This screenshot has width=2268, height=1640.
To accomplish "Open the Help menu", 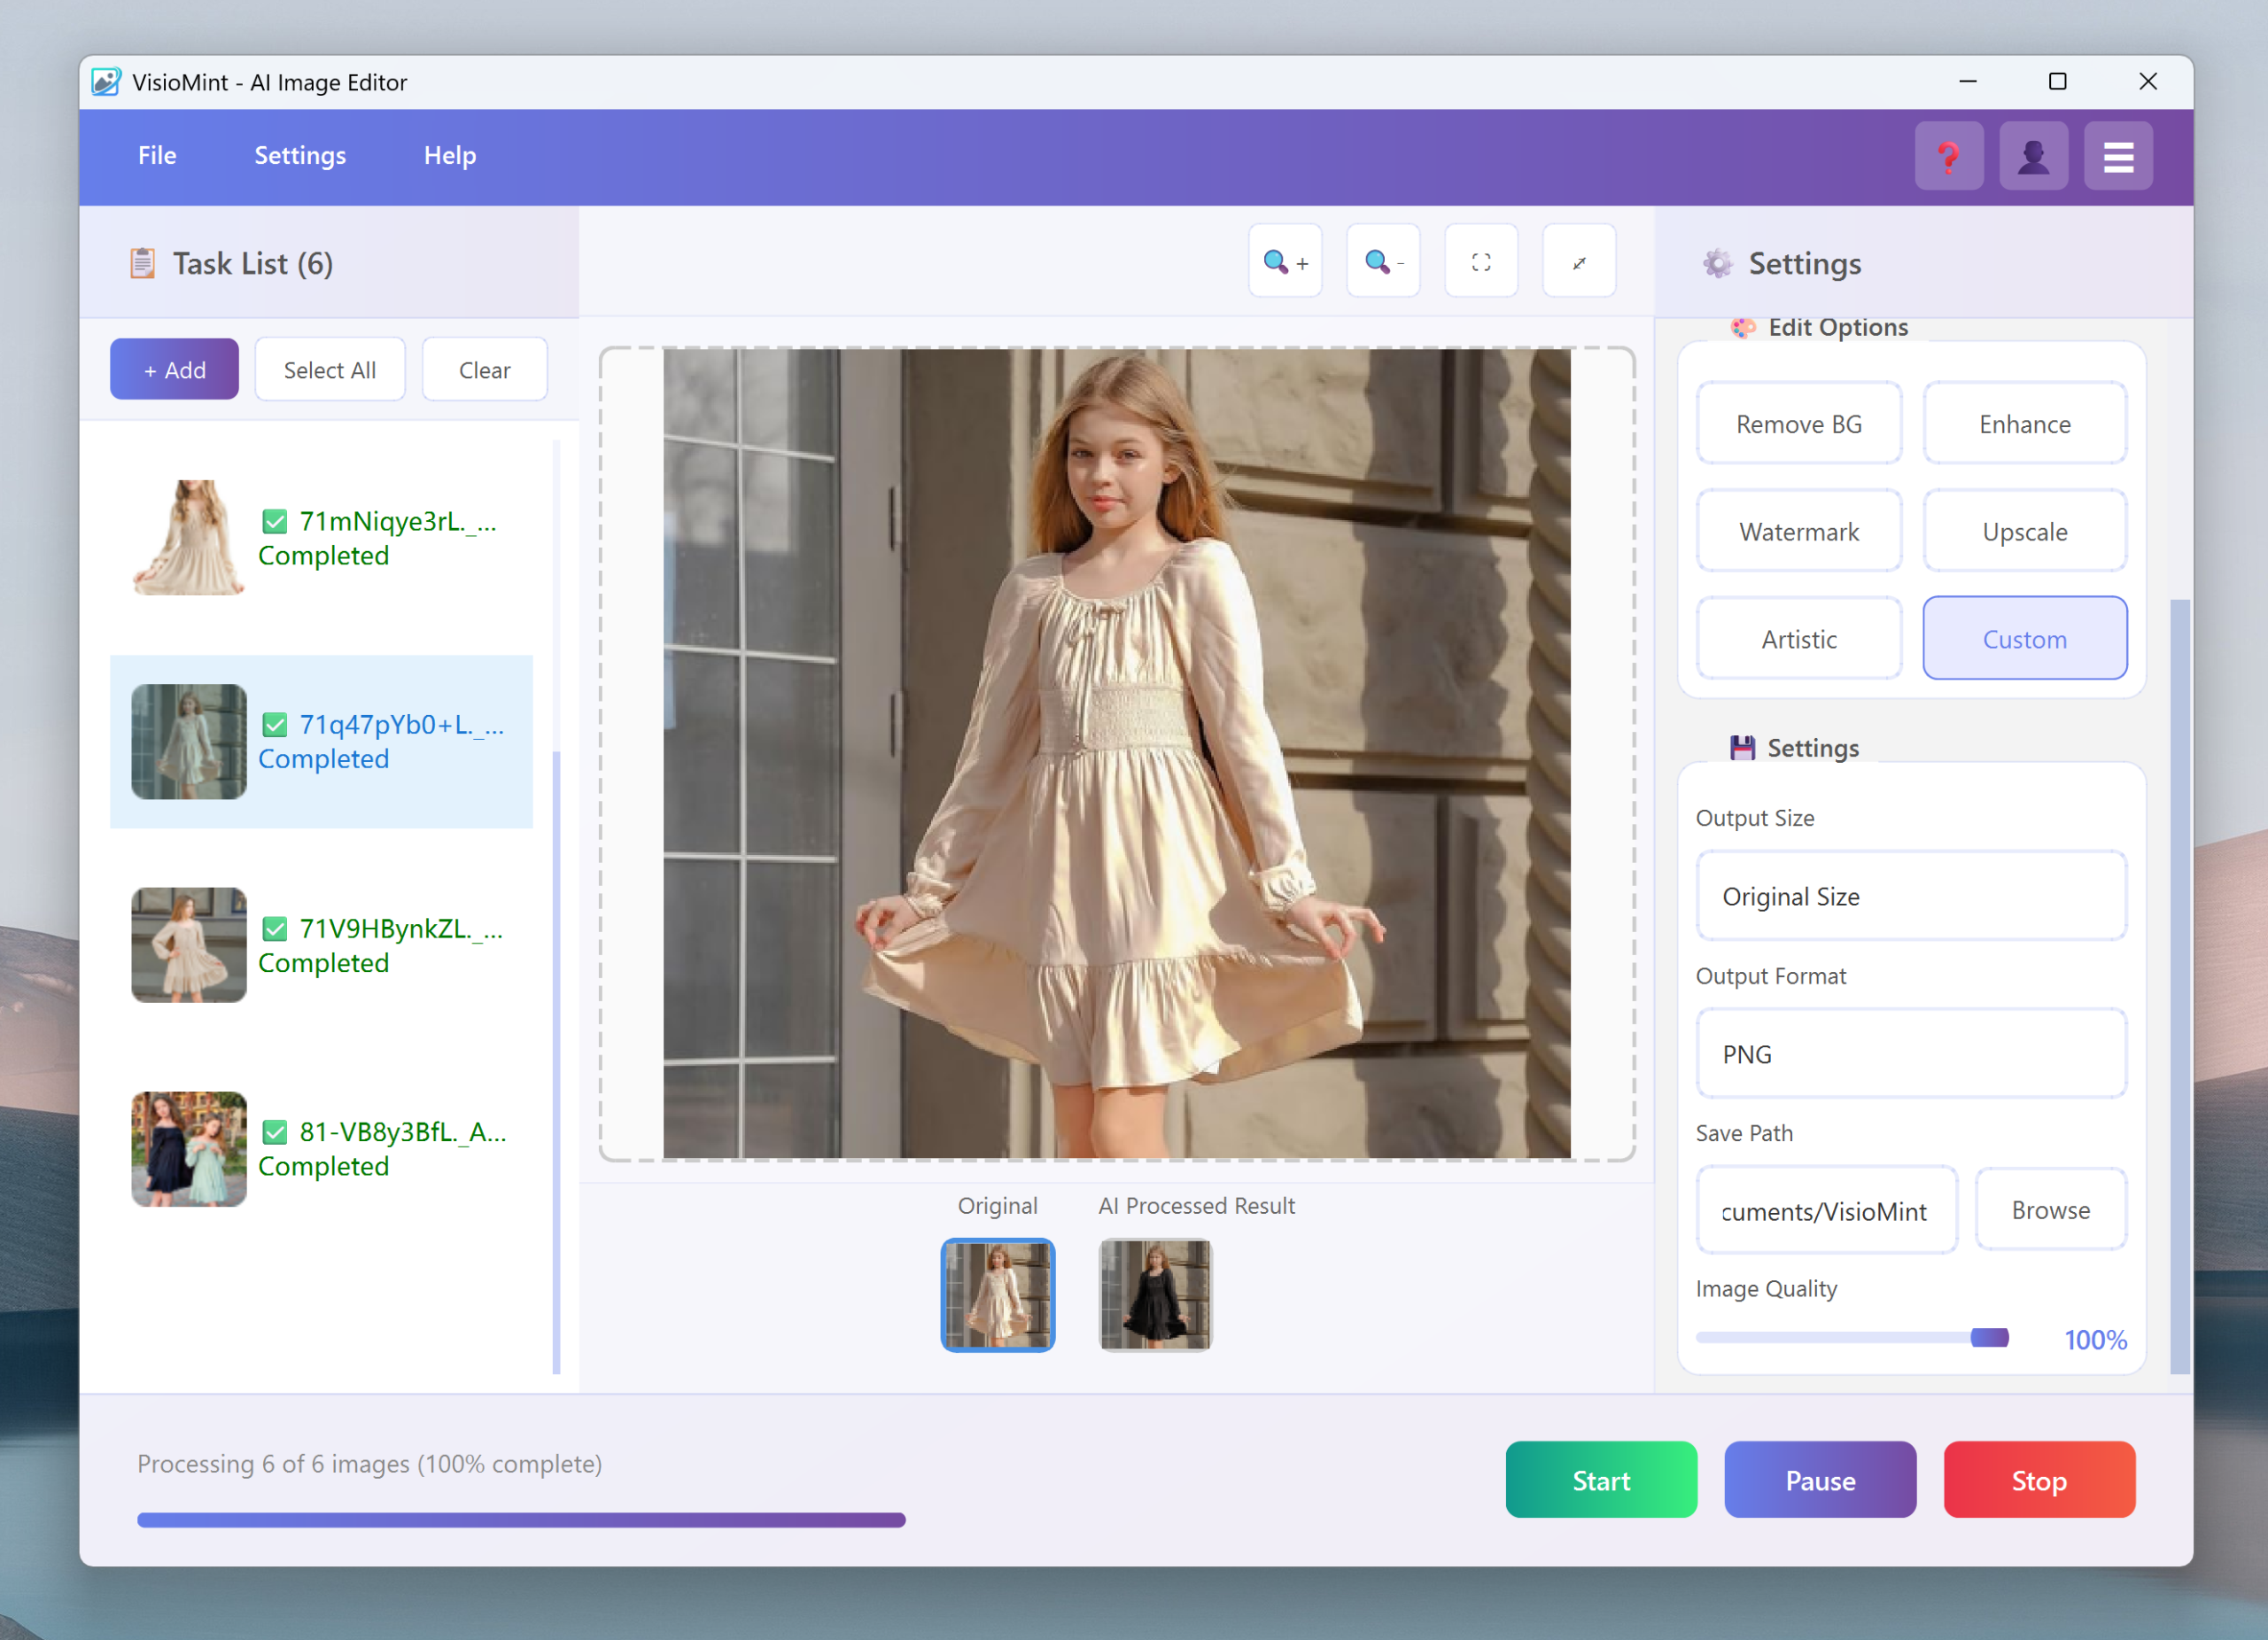I will click(x=449, y=156).
